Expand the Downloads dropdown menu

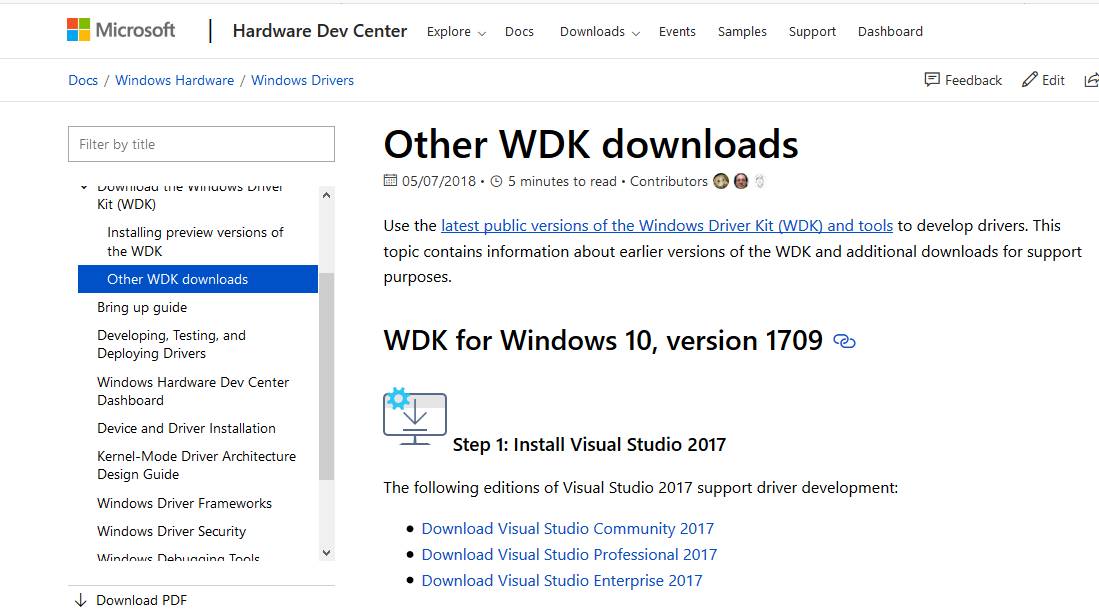click(599, 32)
